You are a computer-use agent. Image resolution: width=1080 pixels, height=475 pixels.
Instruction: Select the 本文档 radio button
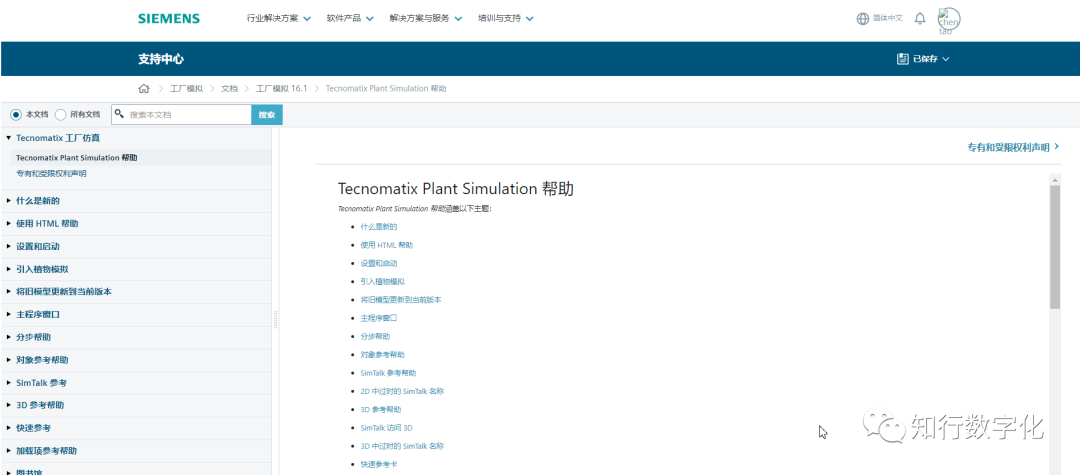coord(16,114)
